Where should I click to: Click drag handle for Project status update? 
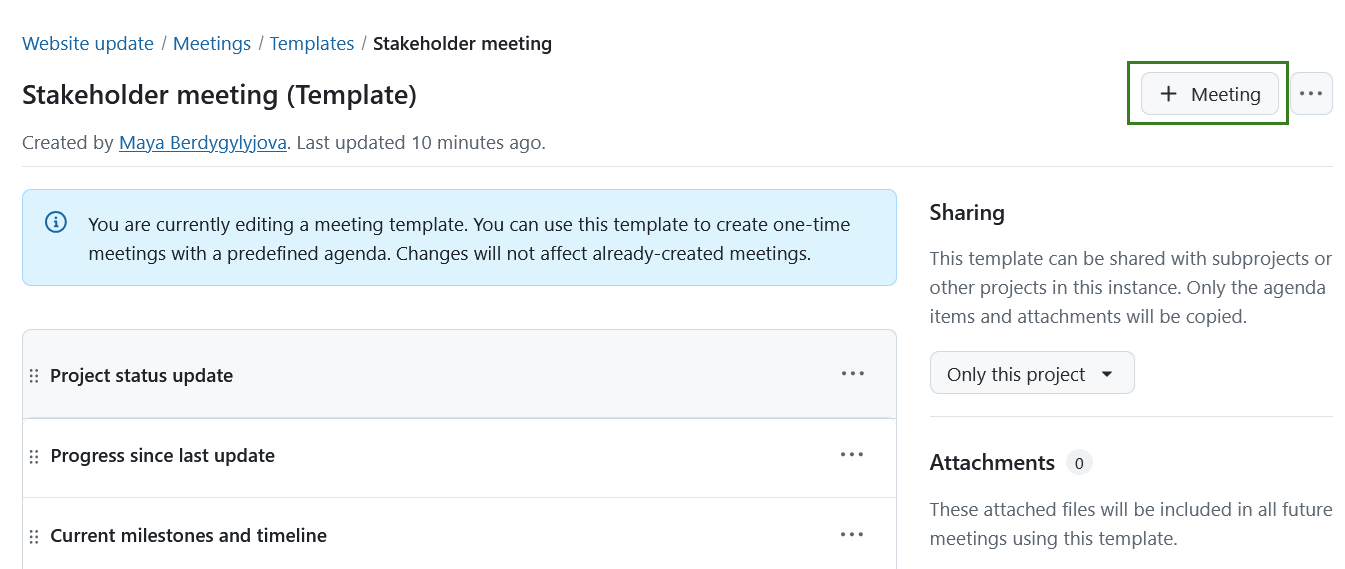[34, 376]
